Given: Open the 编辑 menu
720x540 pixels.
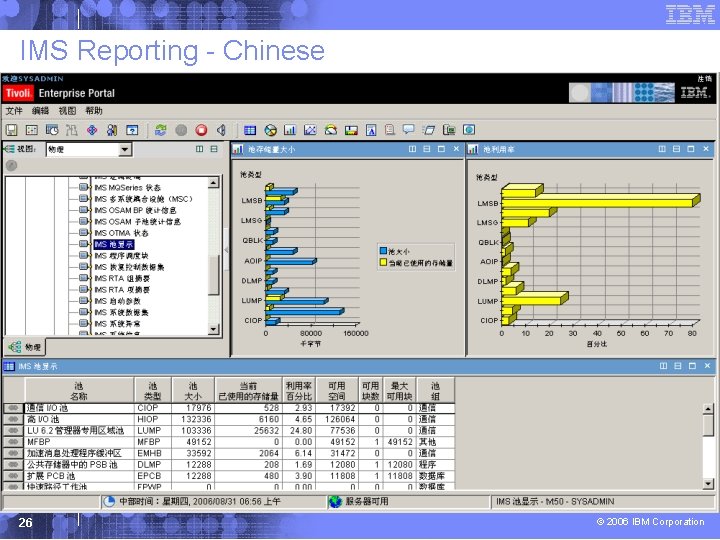Looking at the screenshot, I should [40, 111].
